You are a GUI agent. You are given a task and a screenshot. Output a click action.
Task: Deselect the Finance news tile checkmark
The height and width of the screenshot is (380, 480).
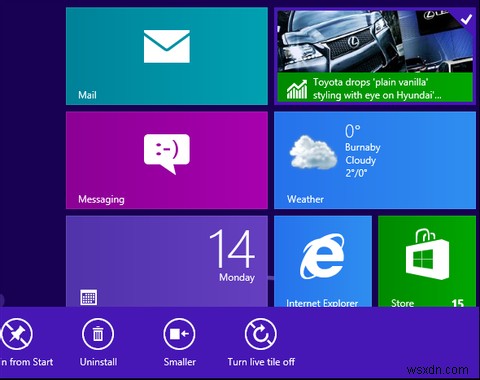tap(466, 19)
